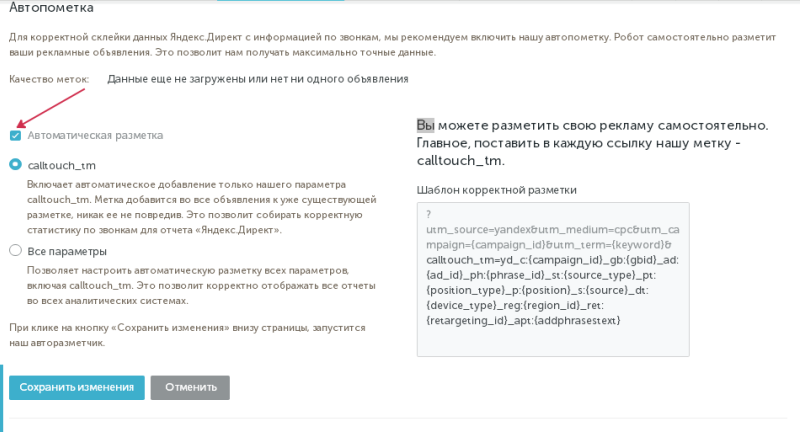Click the Автоматическая разметка label text
Image resolution: width=800 pixels, height=432 pixels.
click(x=95, y=135)
